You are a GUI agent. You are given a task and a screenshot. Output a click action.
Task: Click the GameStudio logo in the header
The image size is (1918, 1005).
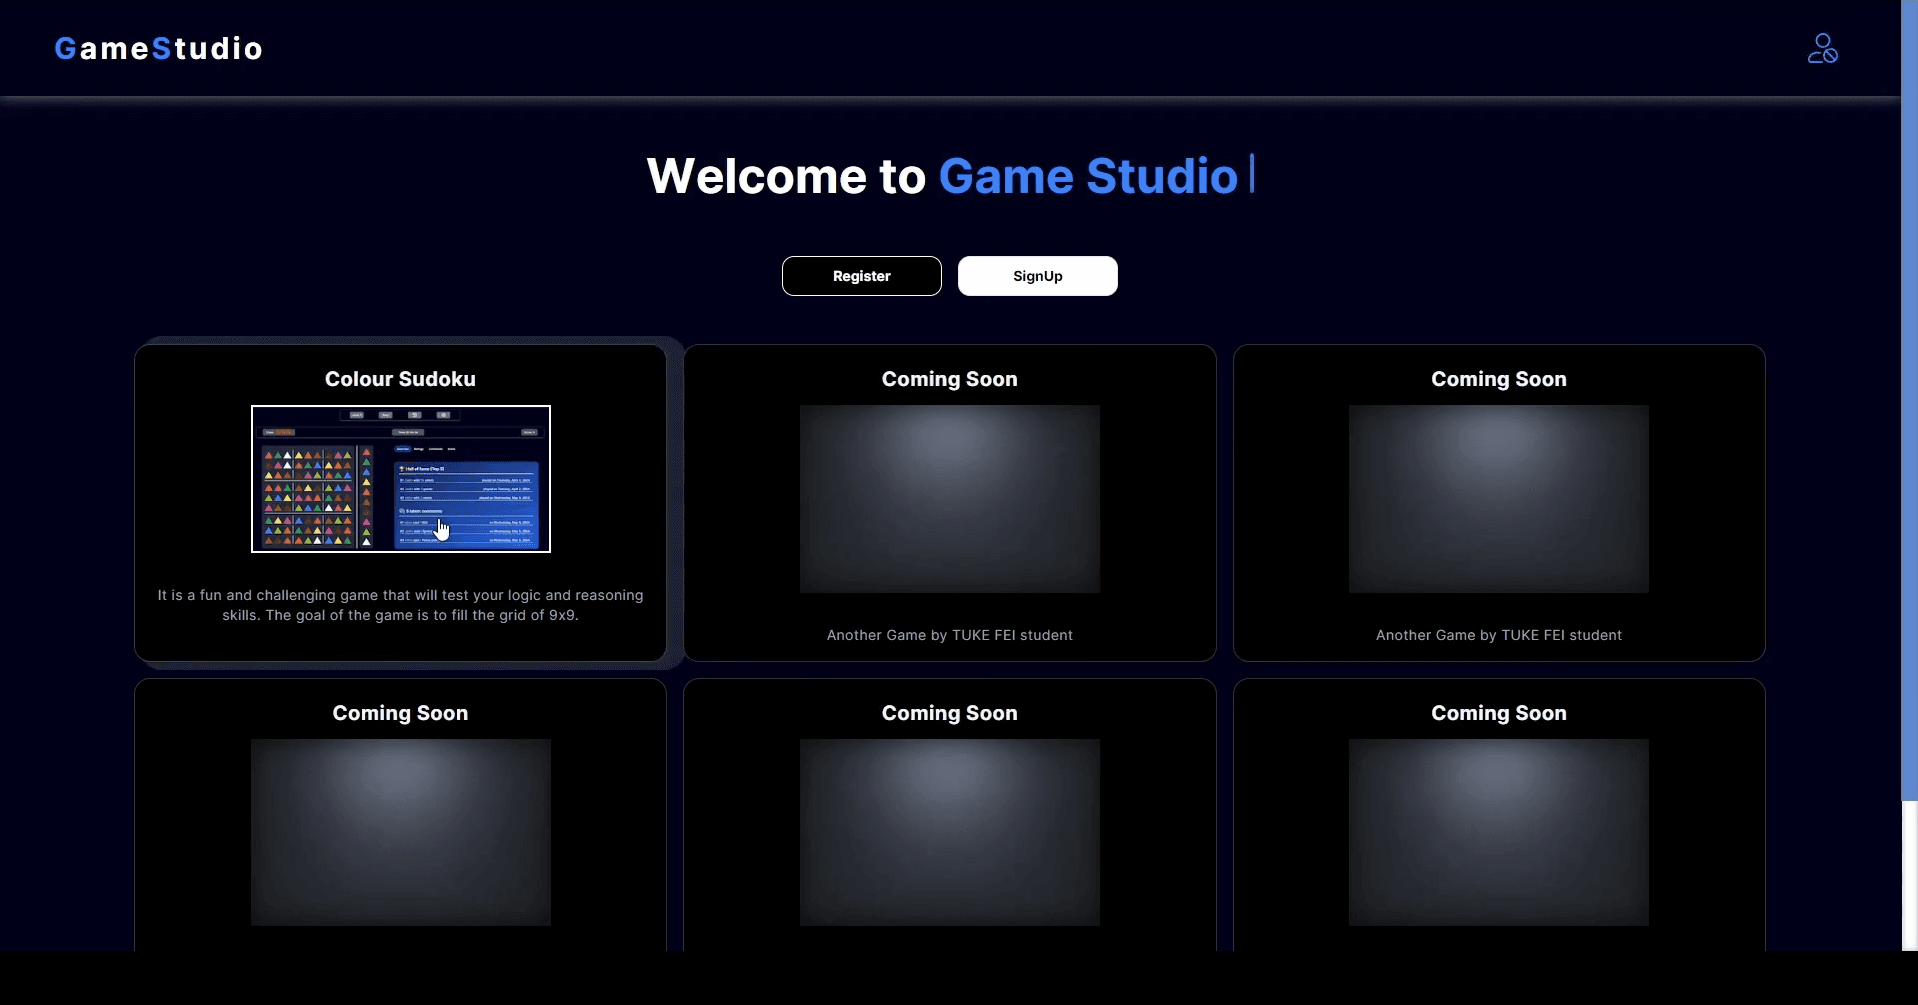pos(158,48)
